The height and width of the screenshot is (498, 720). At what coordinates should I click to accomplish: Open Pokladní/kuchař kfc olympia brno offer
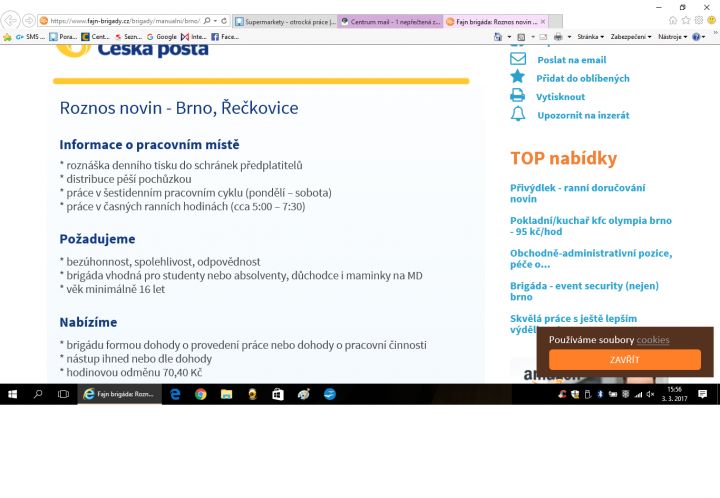tap(591, 226)
